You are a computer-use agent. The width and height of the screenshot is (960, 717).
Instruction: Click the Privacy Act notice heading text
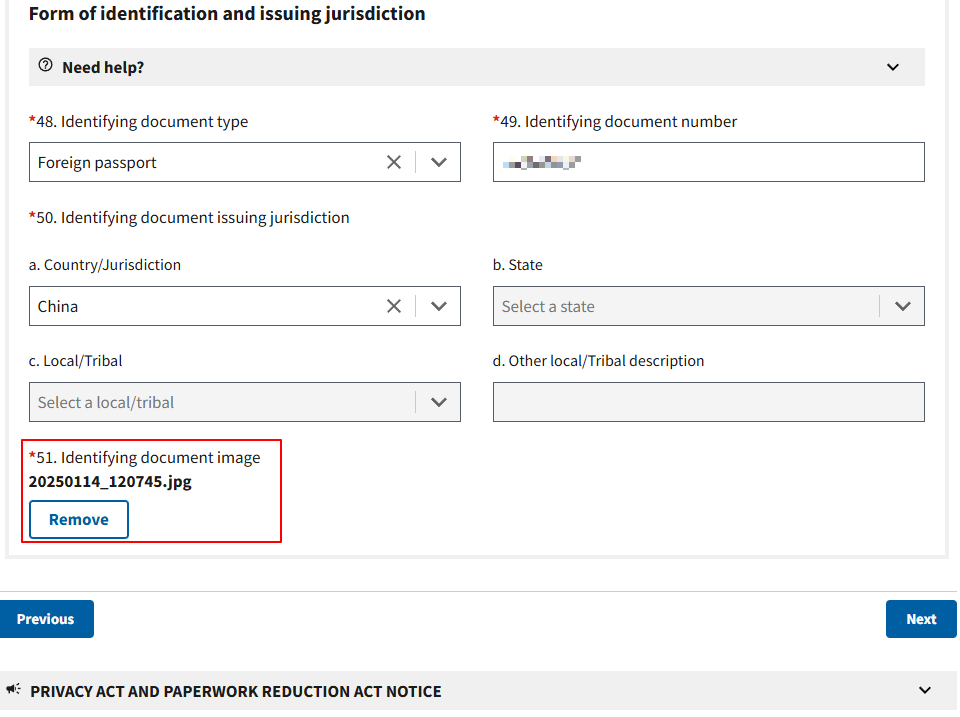pyautogui.click(x=236, y=691)
